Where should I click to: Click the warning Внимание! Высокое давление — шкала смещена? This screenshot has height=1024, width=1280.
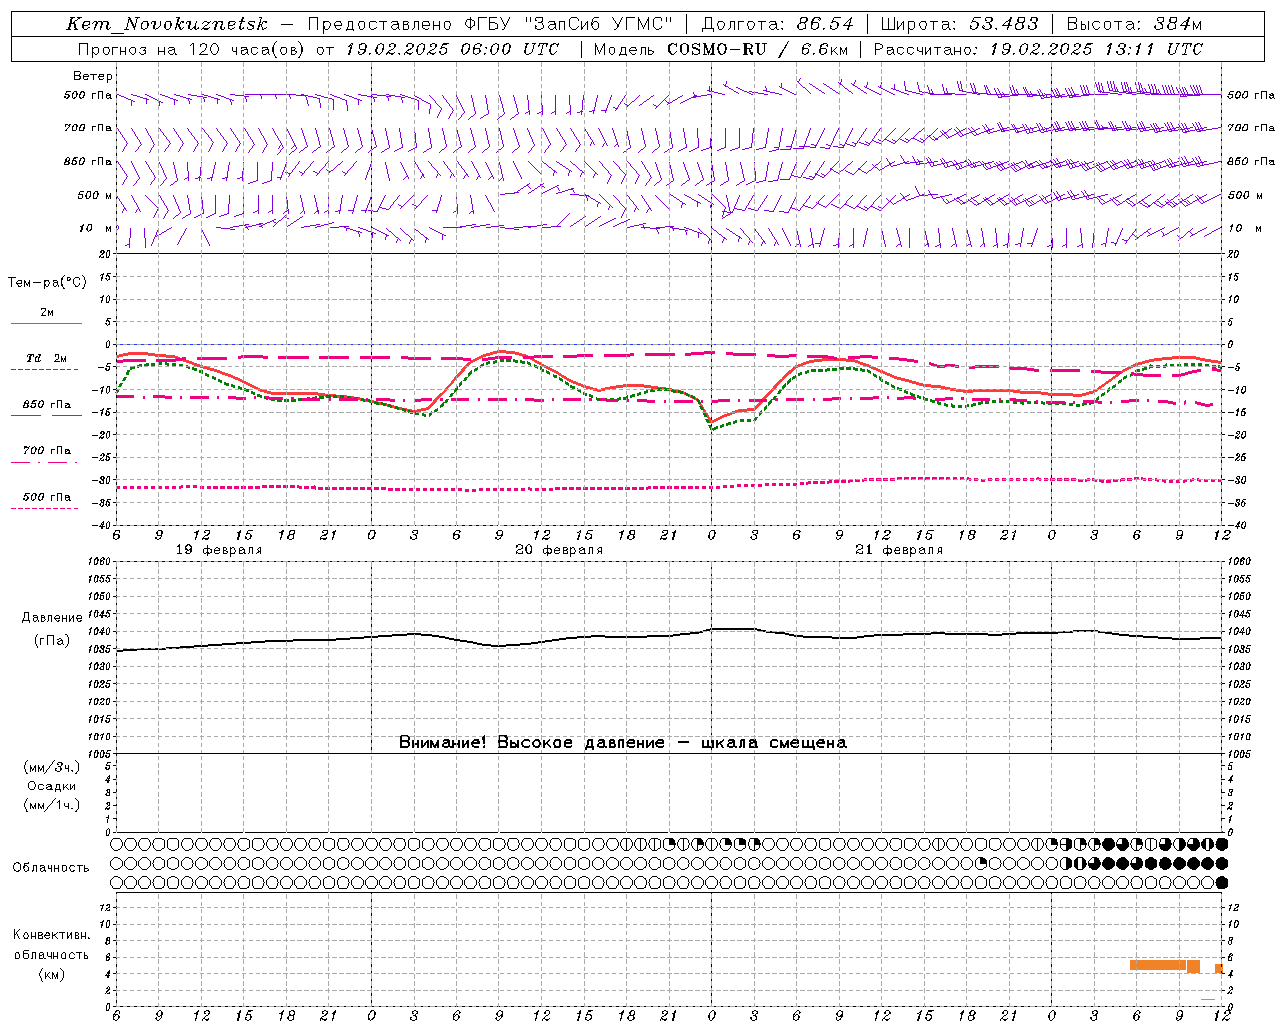click(x=622, y=743)
